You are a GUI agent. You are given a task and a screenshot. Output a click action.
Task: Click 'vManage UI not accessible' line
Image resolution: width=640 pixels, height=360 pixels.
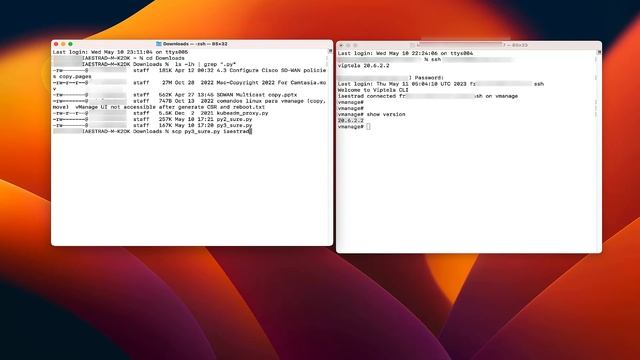point(159,107)
